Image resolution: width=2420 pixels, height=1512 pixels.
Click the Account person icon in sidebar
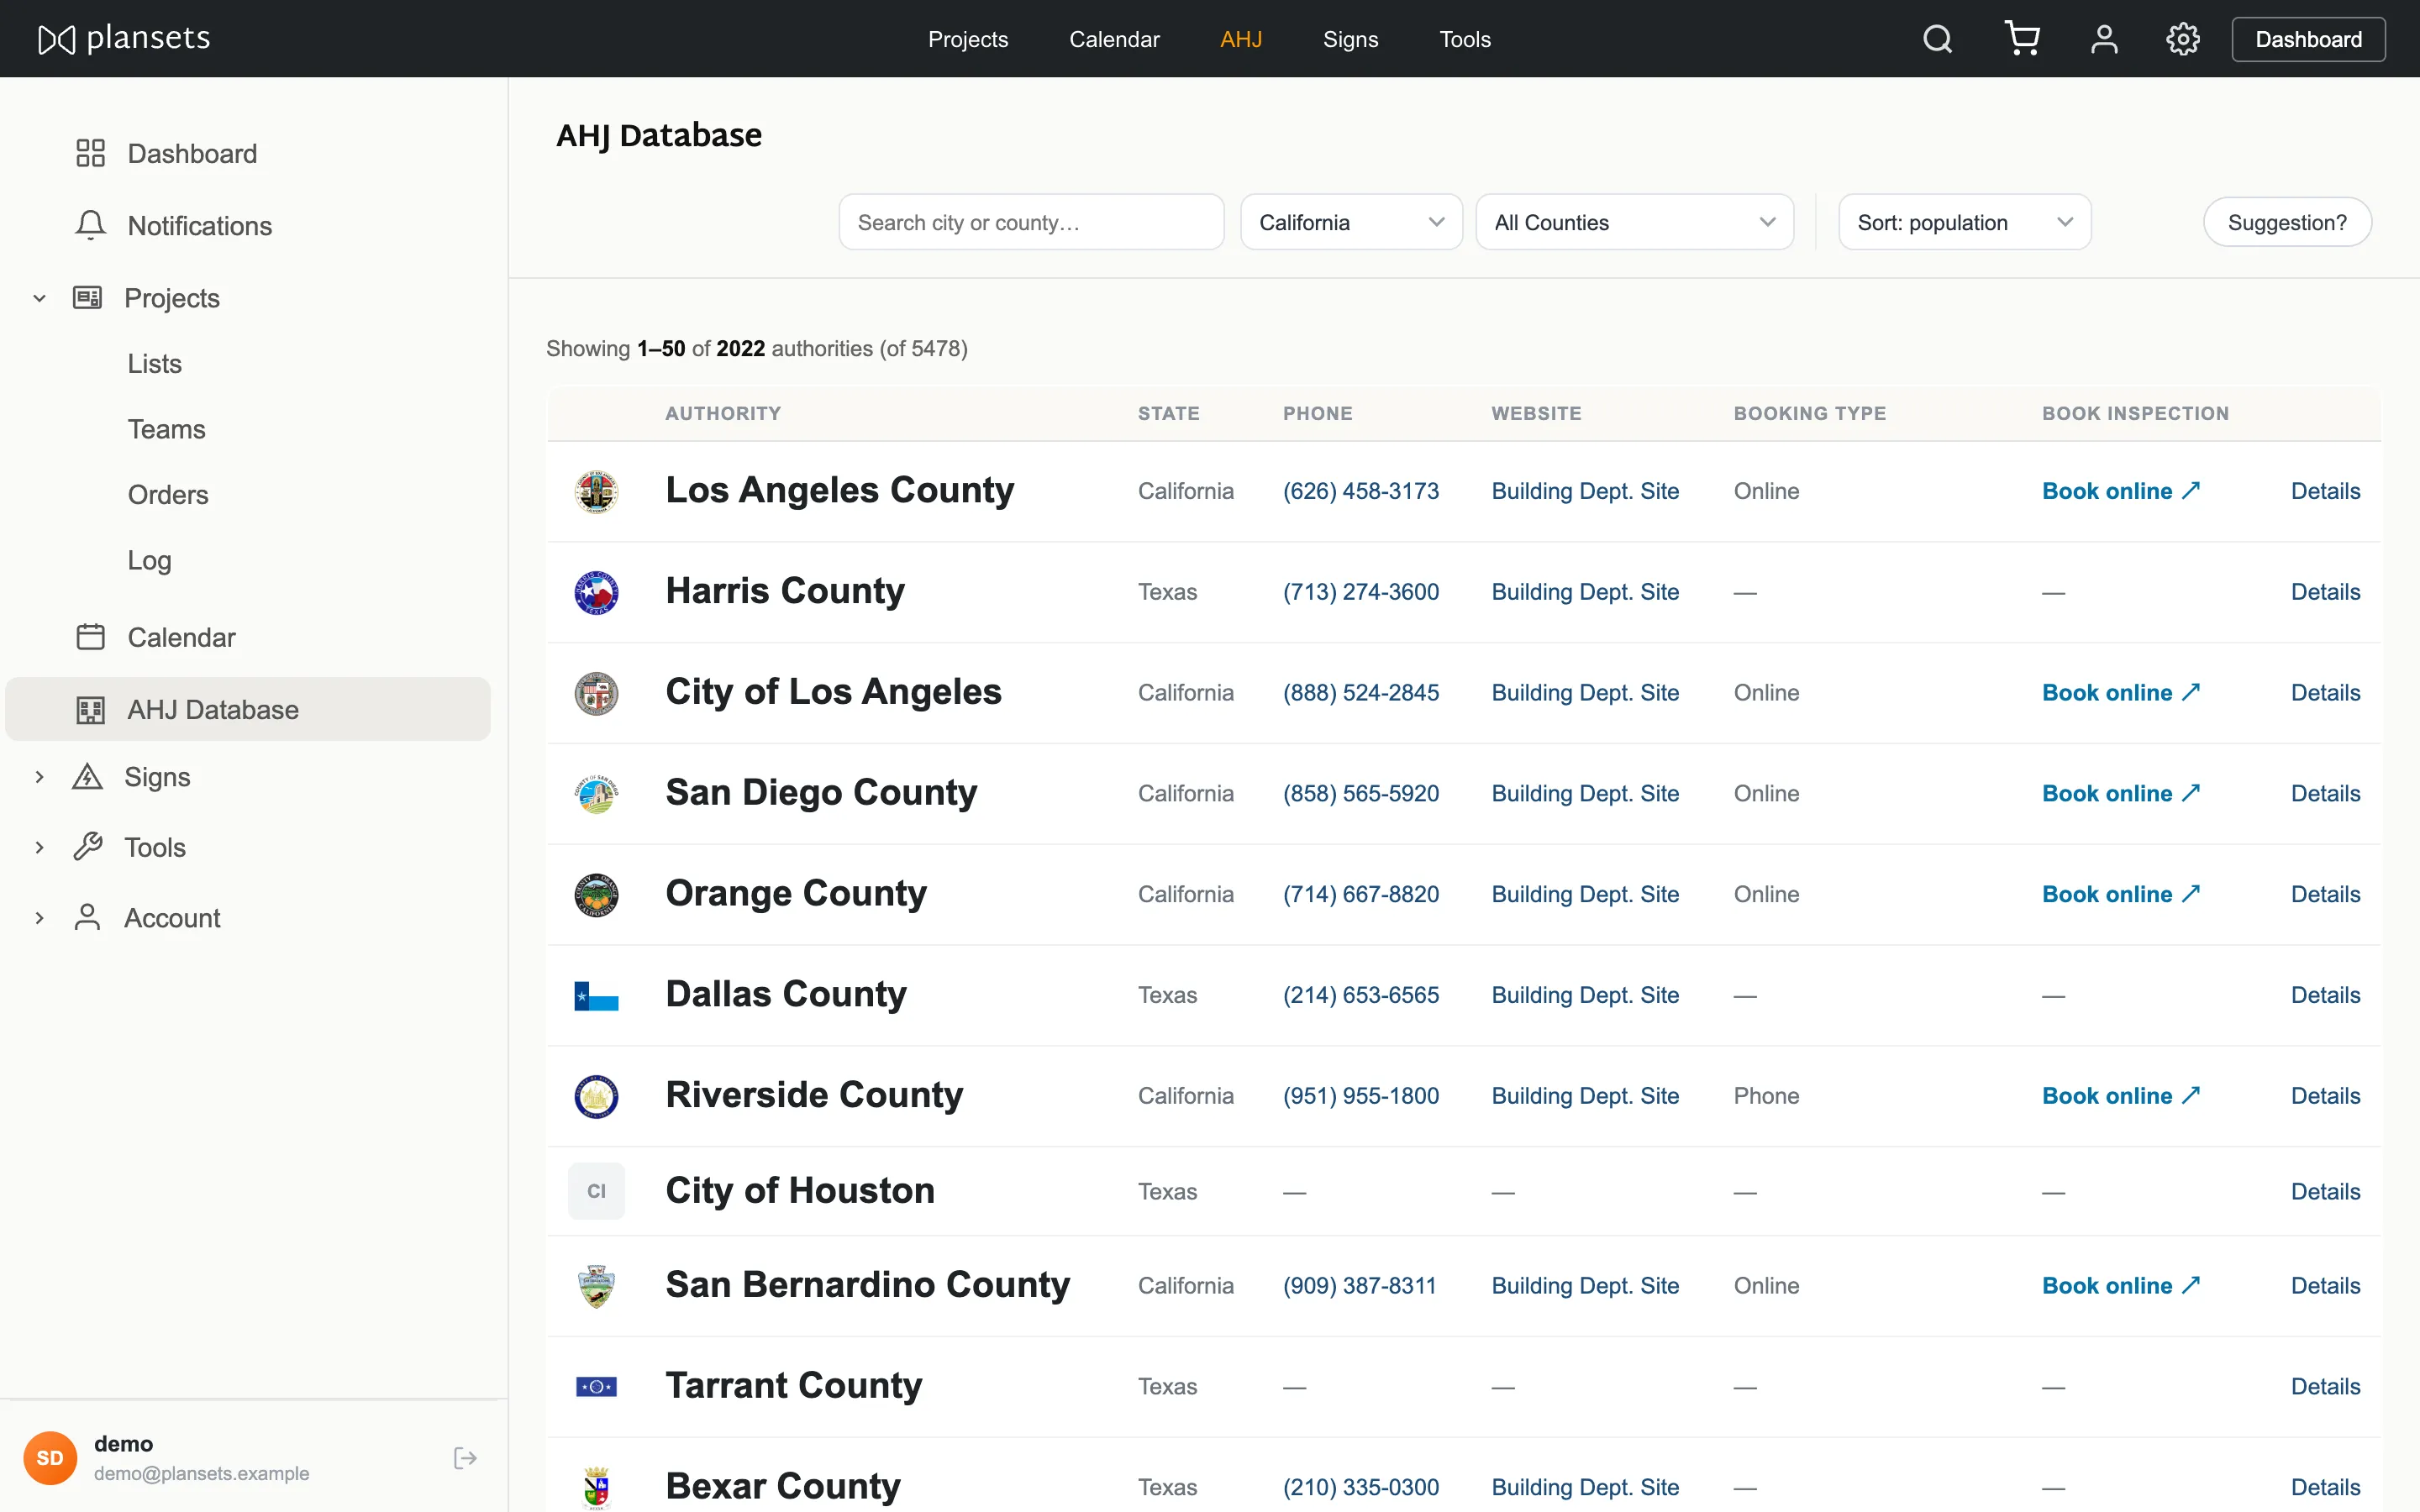point(87,917)
